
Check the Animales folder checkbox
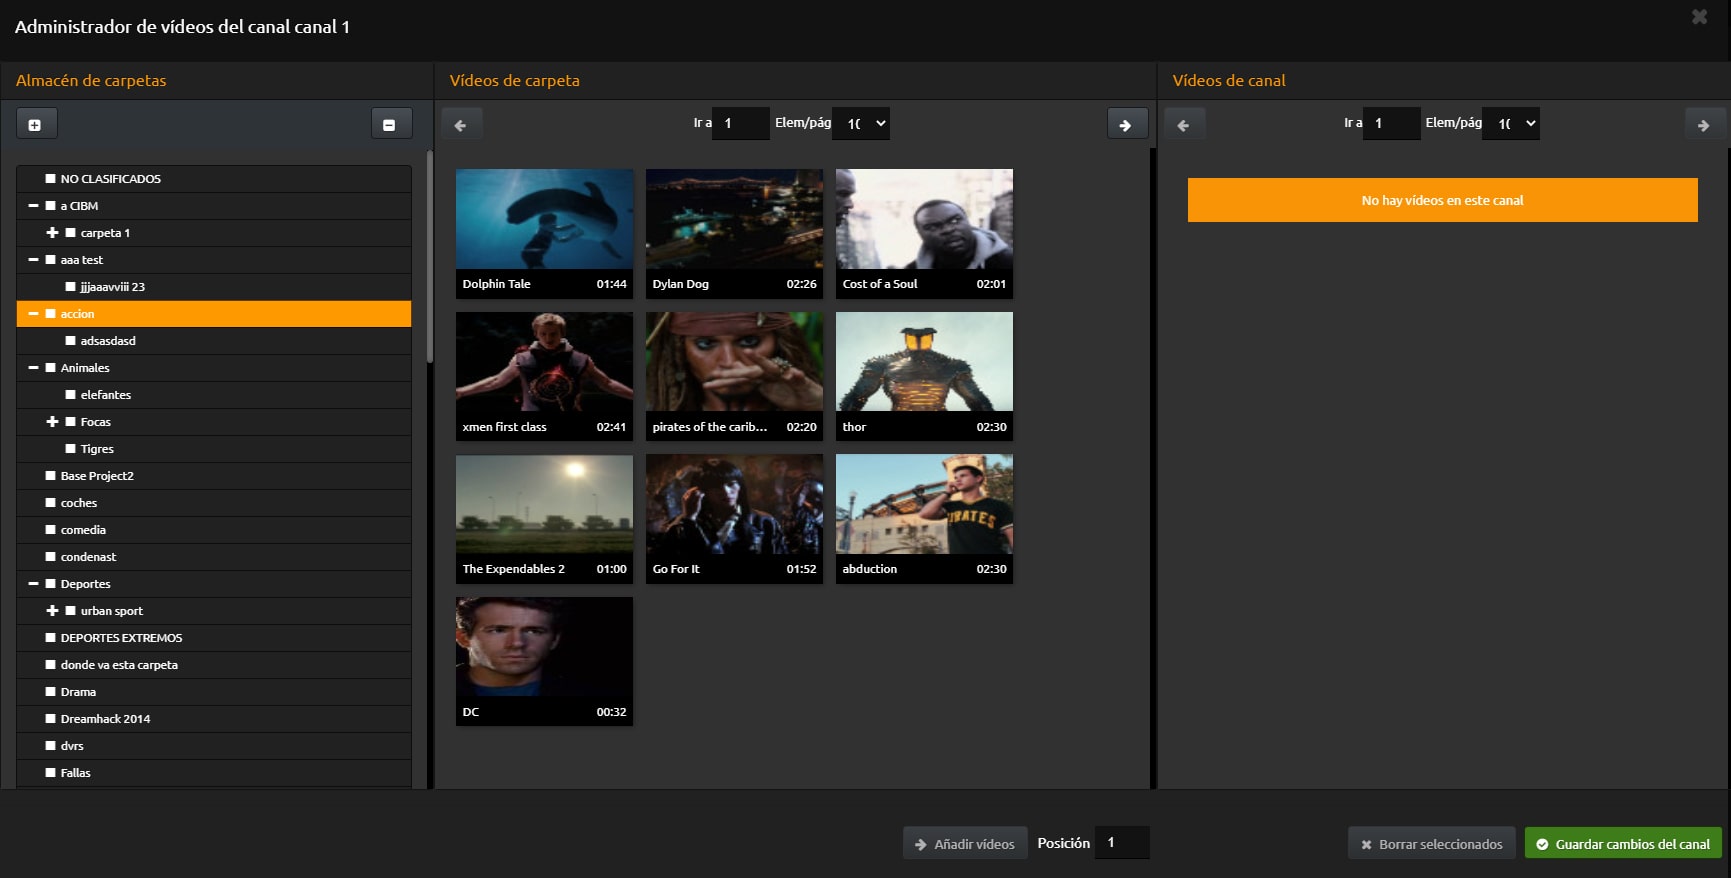coord(50,367)
